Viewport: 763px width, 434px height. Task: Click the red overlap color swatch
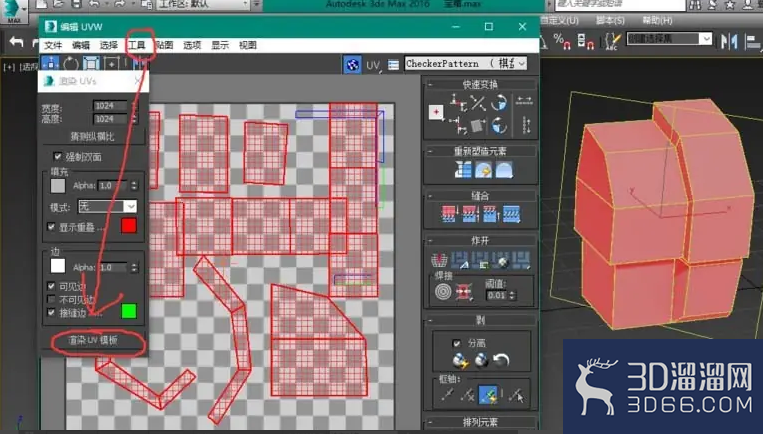pos(128,226)
